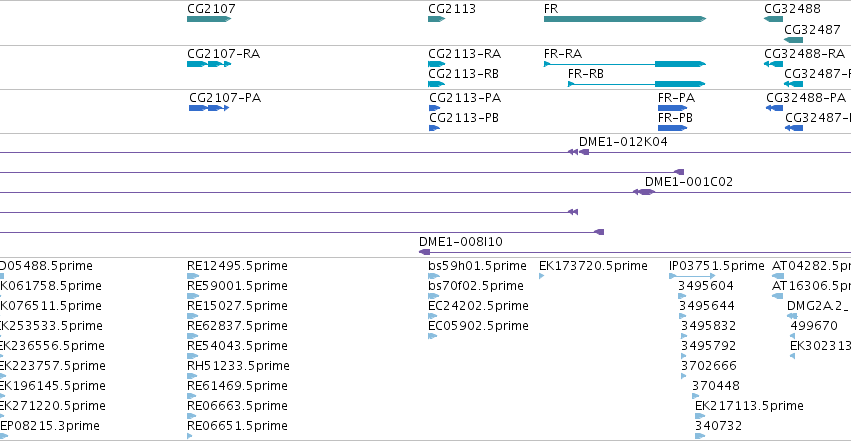Select the CG2113 gene arrow glyph
Screen dimensions: 851x441
coord(436,19)
